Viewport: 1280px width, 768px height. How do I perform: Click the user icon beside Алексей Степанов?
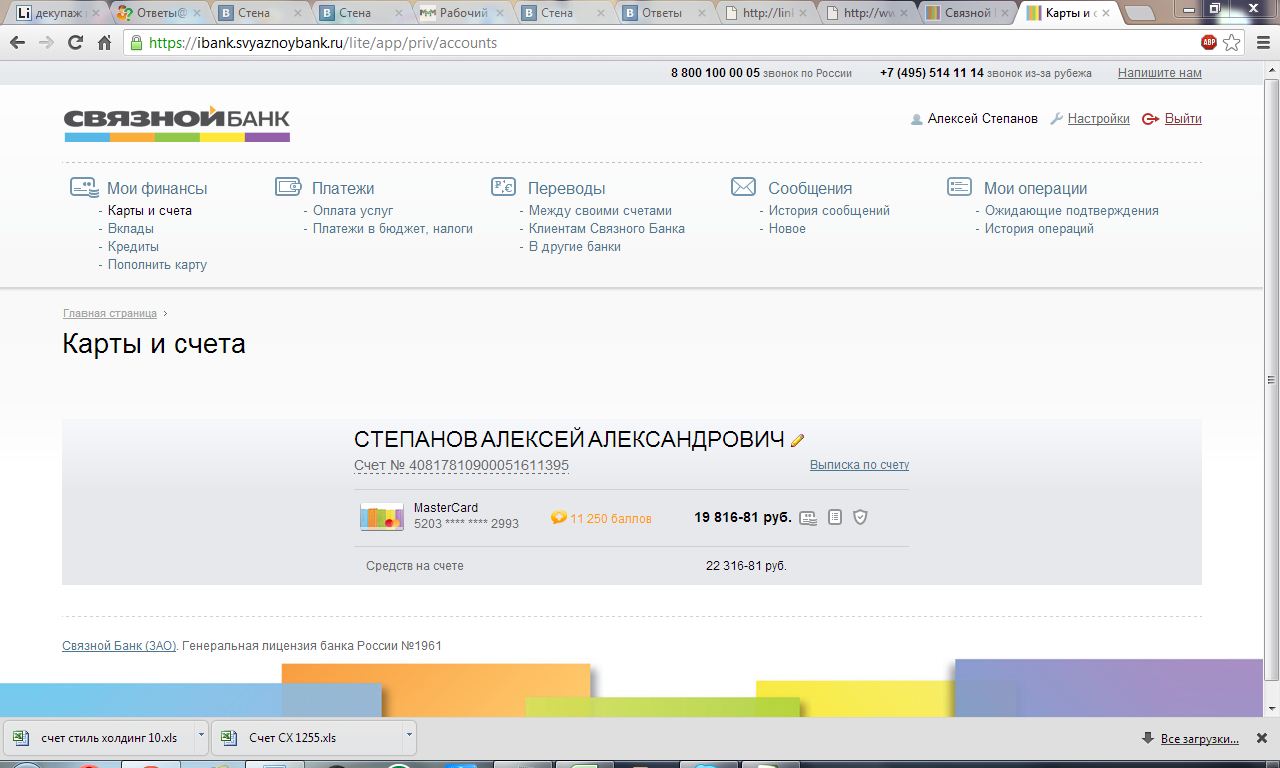[916, 119]
